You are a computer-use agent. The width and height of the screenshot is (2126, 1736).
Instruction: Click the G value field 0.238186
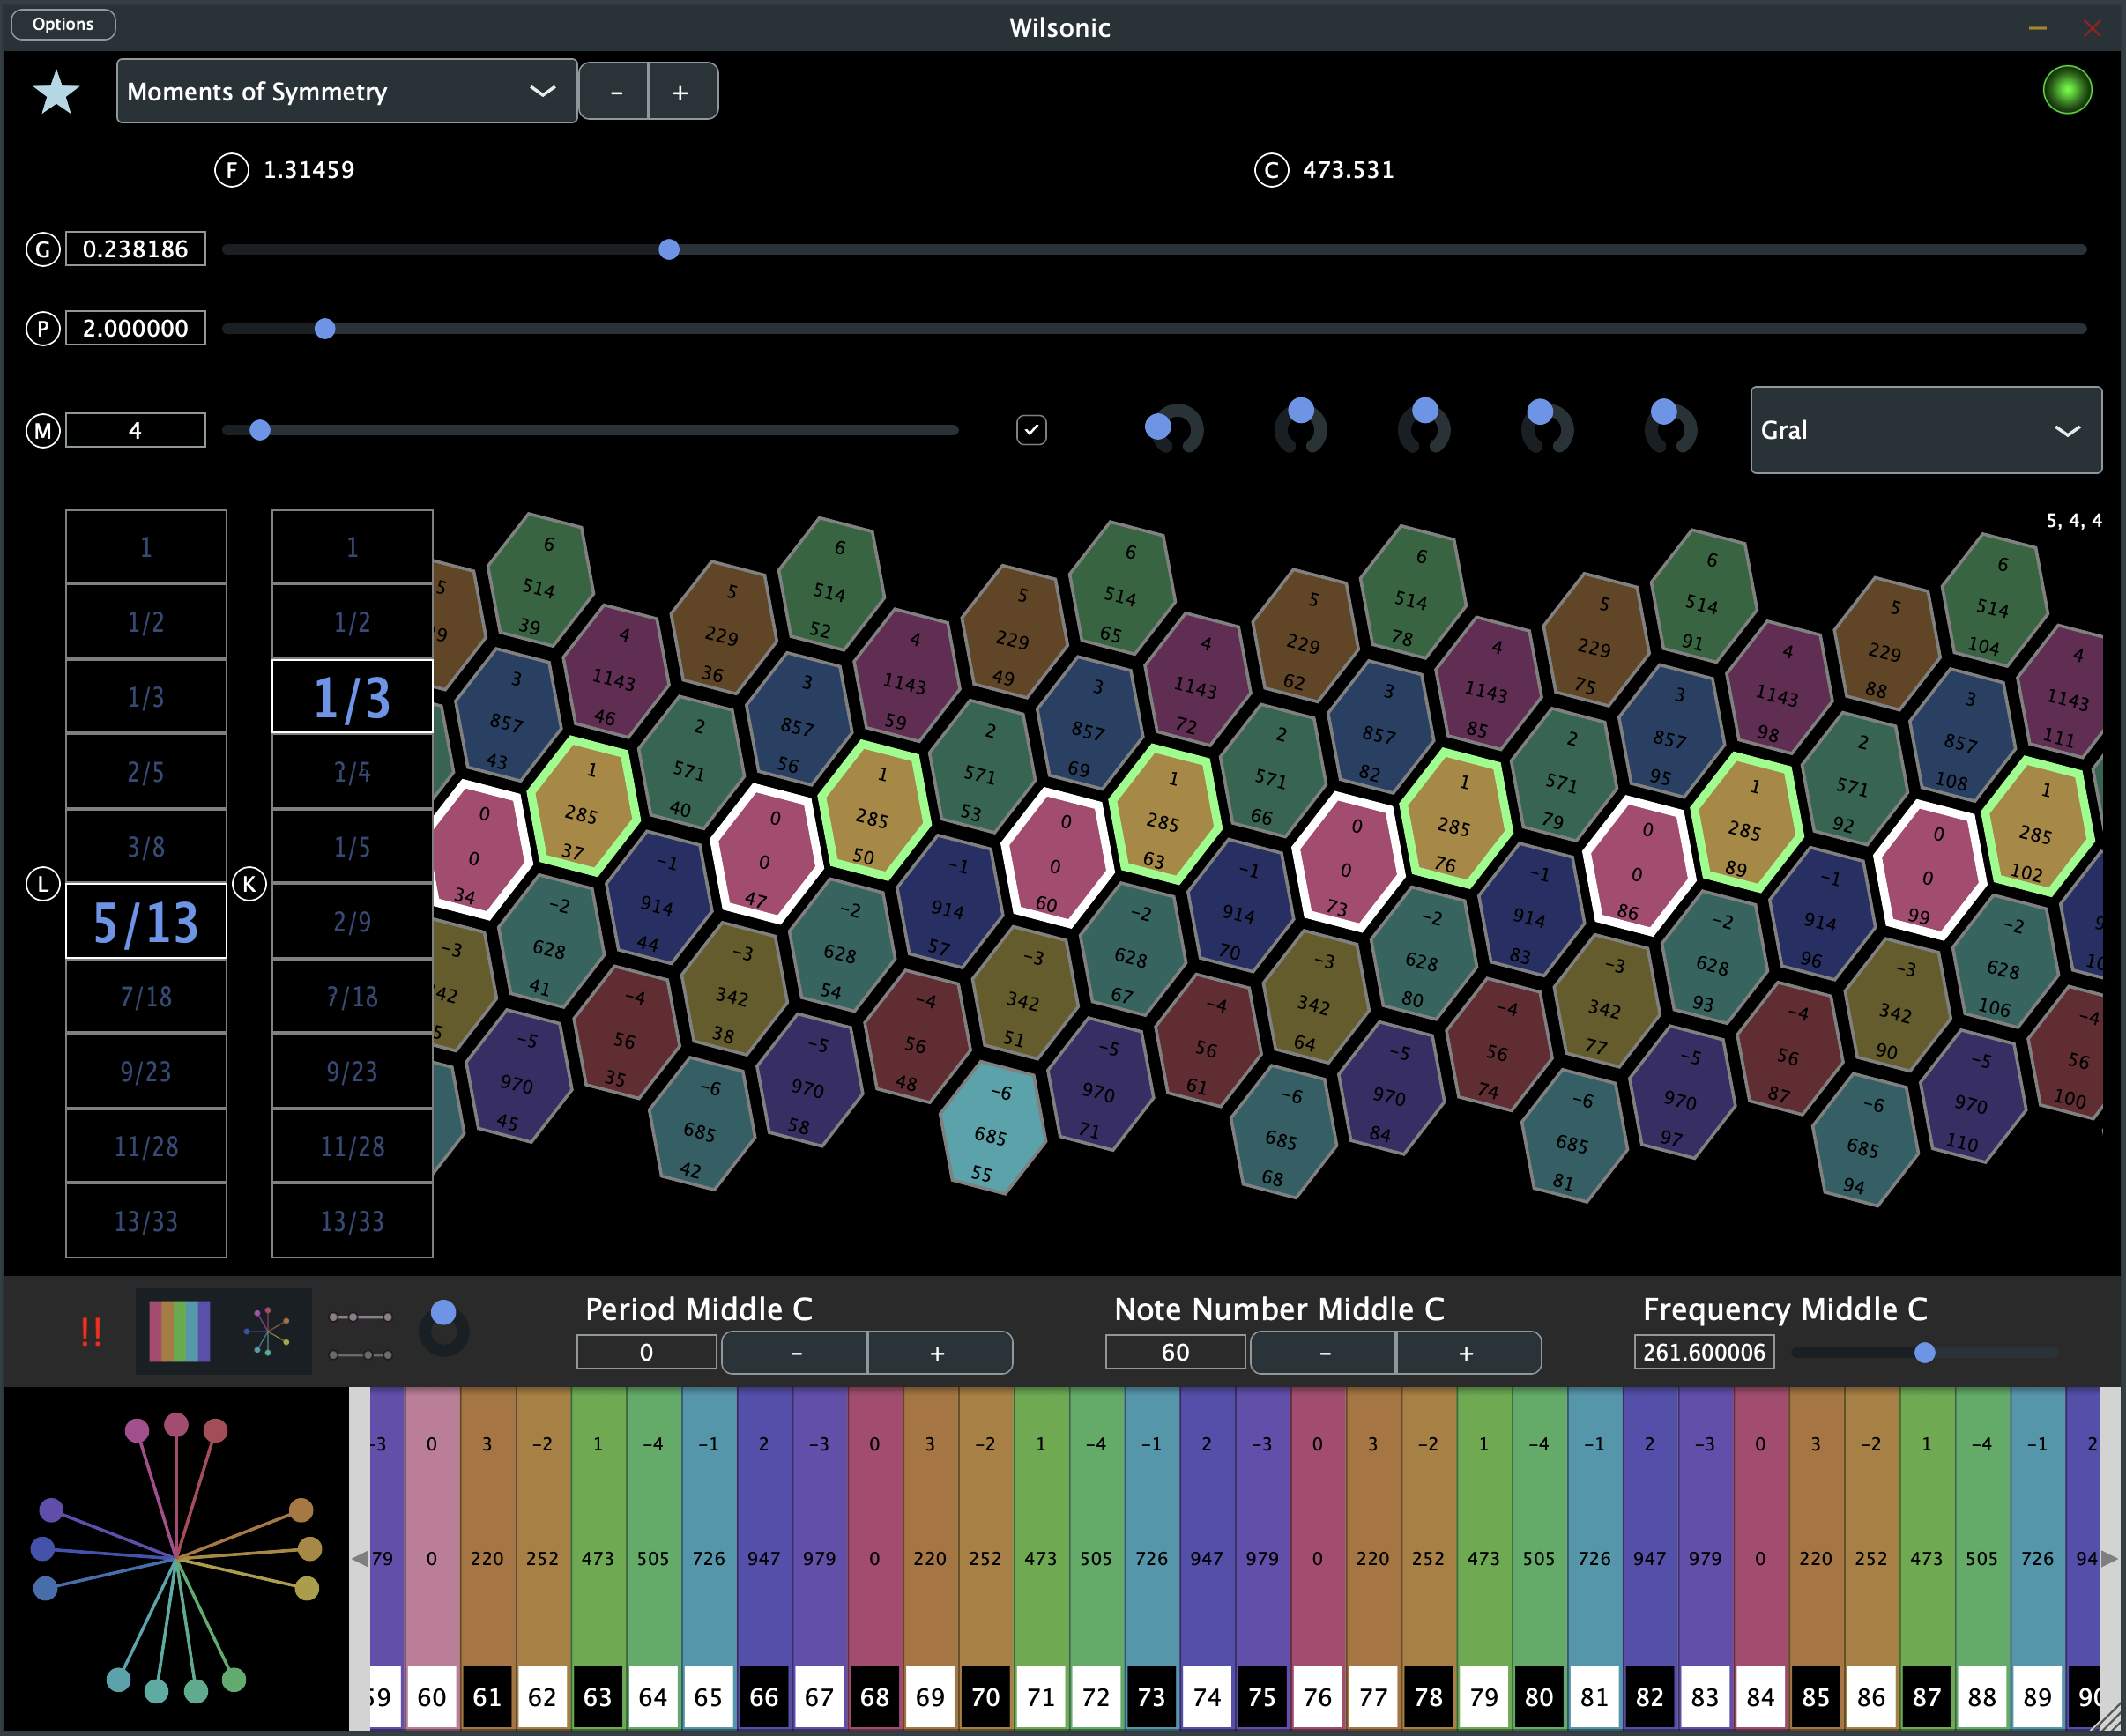(136, 249)
